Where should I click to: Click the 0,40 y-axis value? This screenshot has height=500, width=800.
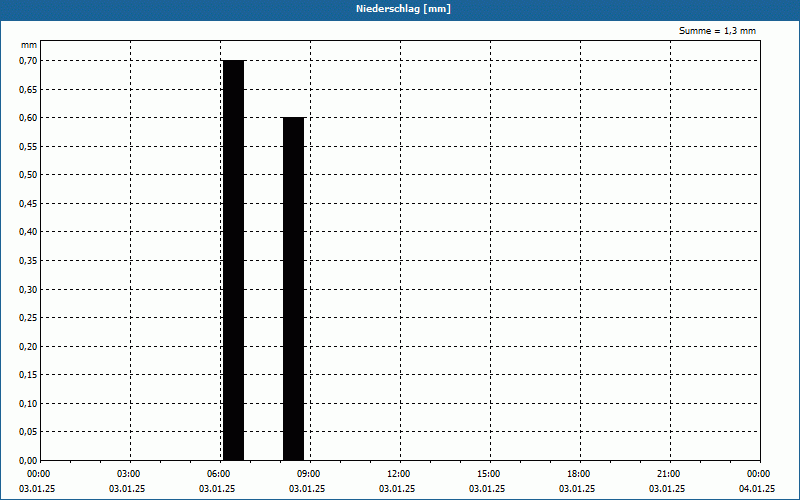tap(28, 232)
